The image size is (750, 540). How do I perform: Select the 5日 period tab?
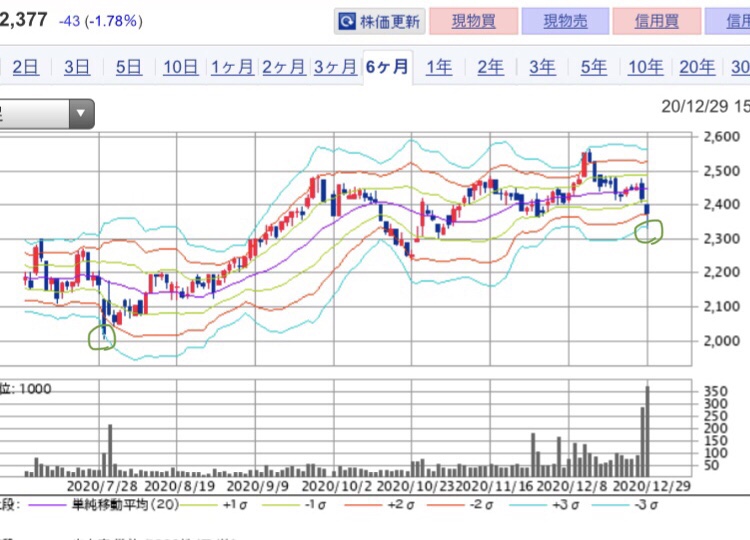coord(129,67)
